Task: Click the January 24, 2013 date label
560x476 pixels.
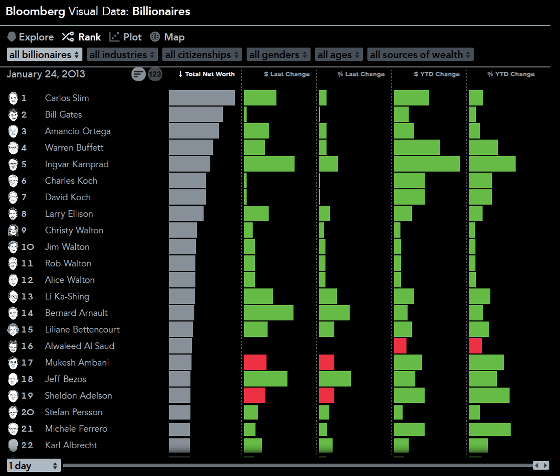Action: [46, 74]
